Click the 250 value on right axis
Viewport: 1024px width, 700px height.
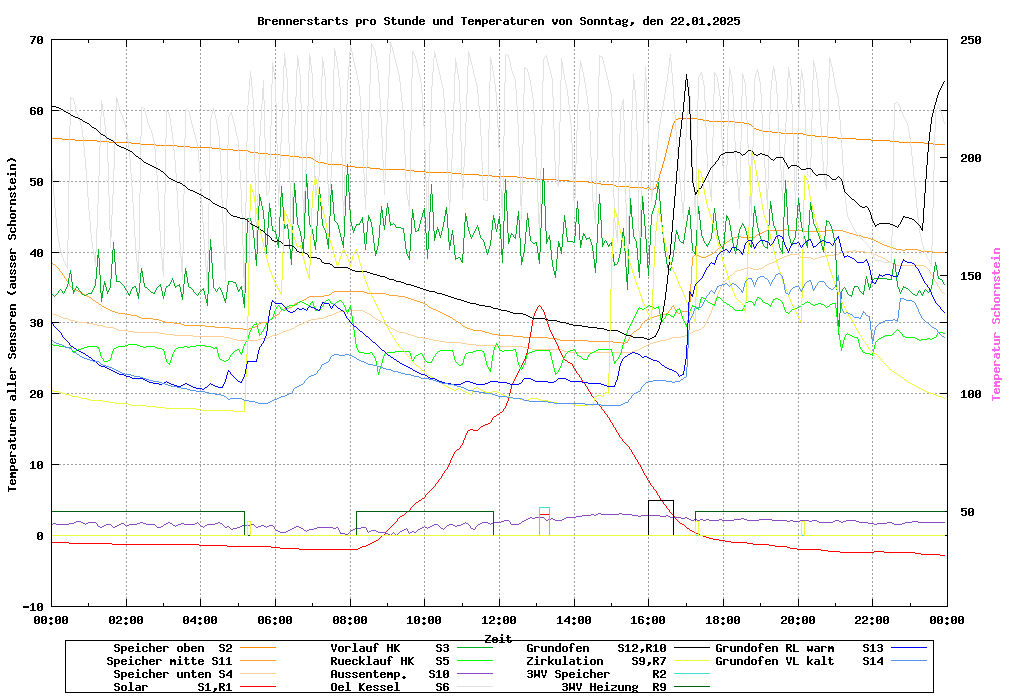[x=971, y=40]
